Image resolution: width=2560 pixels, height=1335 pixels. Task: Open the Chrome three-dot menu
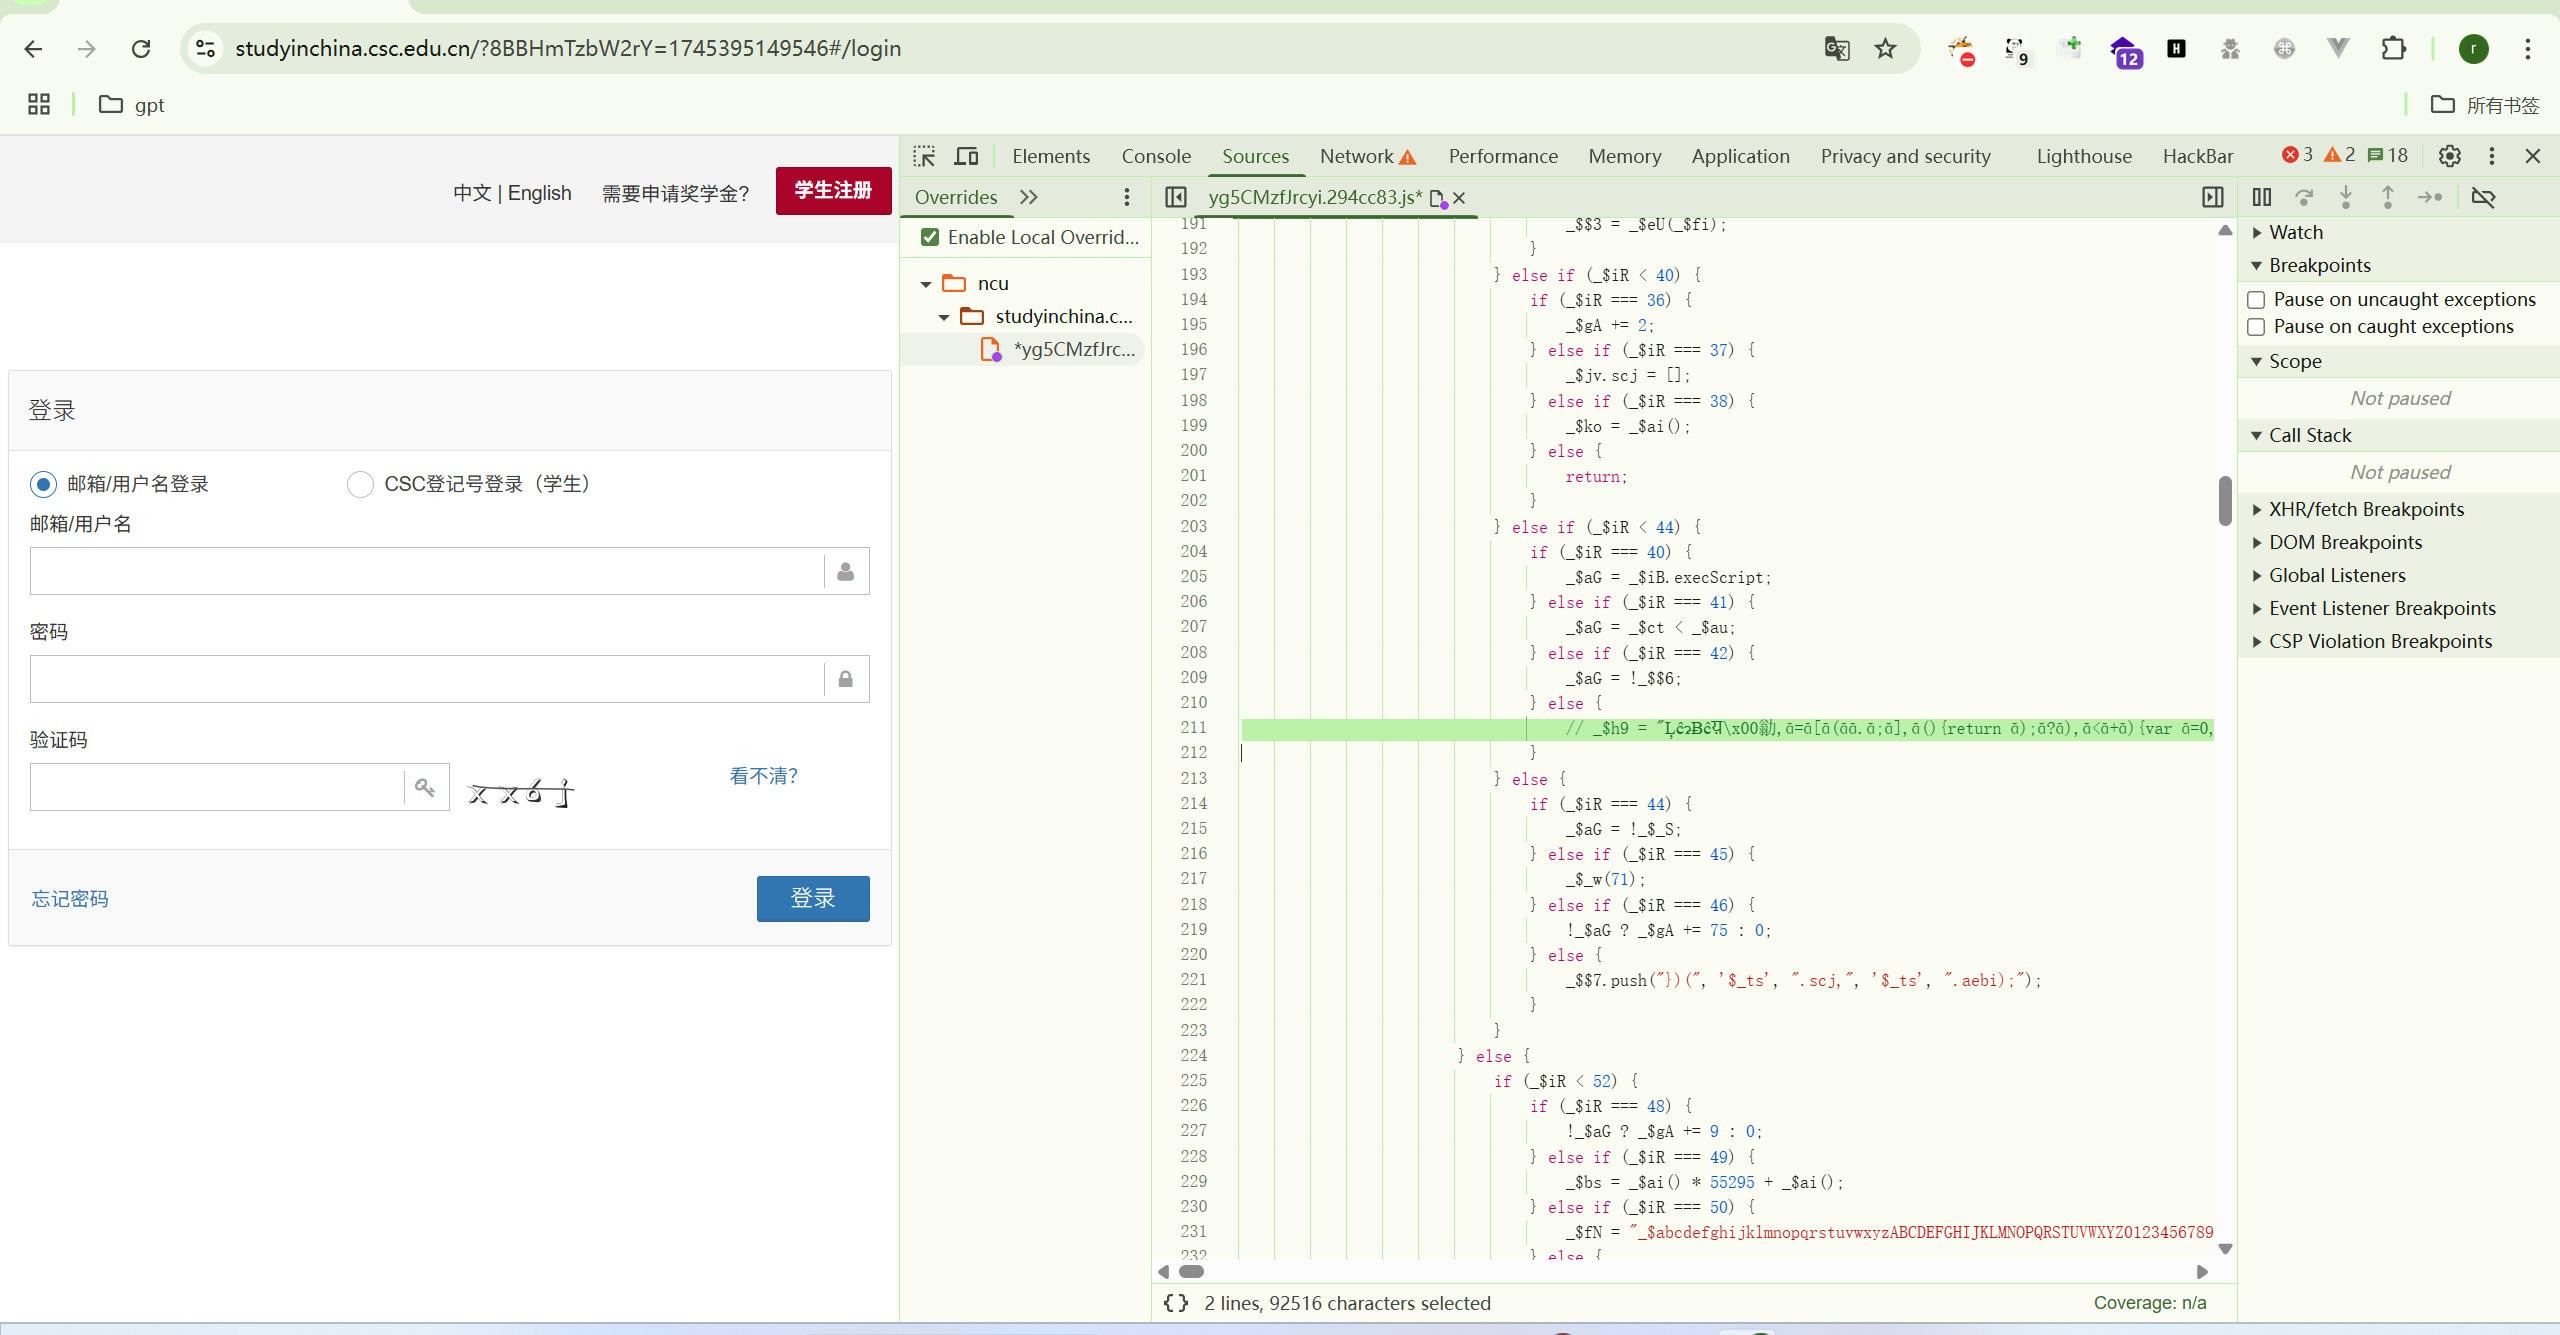coord(2527,48)
